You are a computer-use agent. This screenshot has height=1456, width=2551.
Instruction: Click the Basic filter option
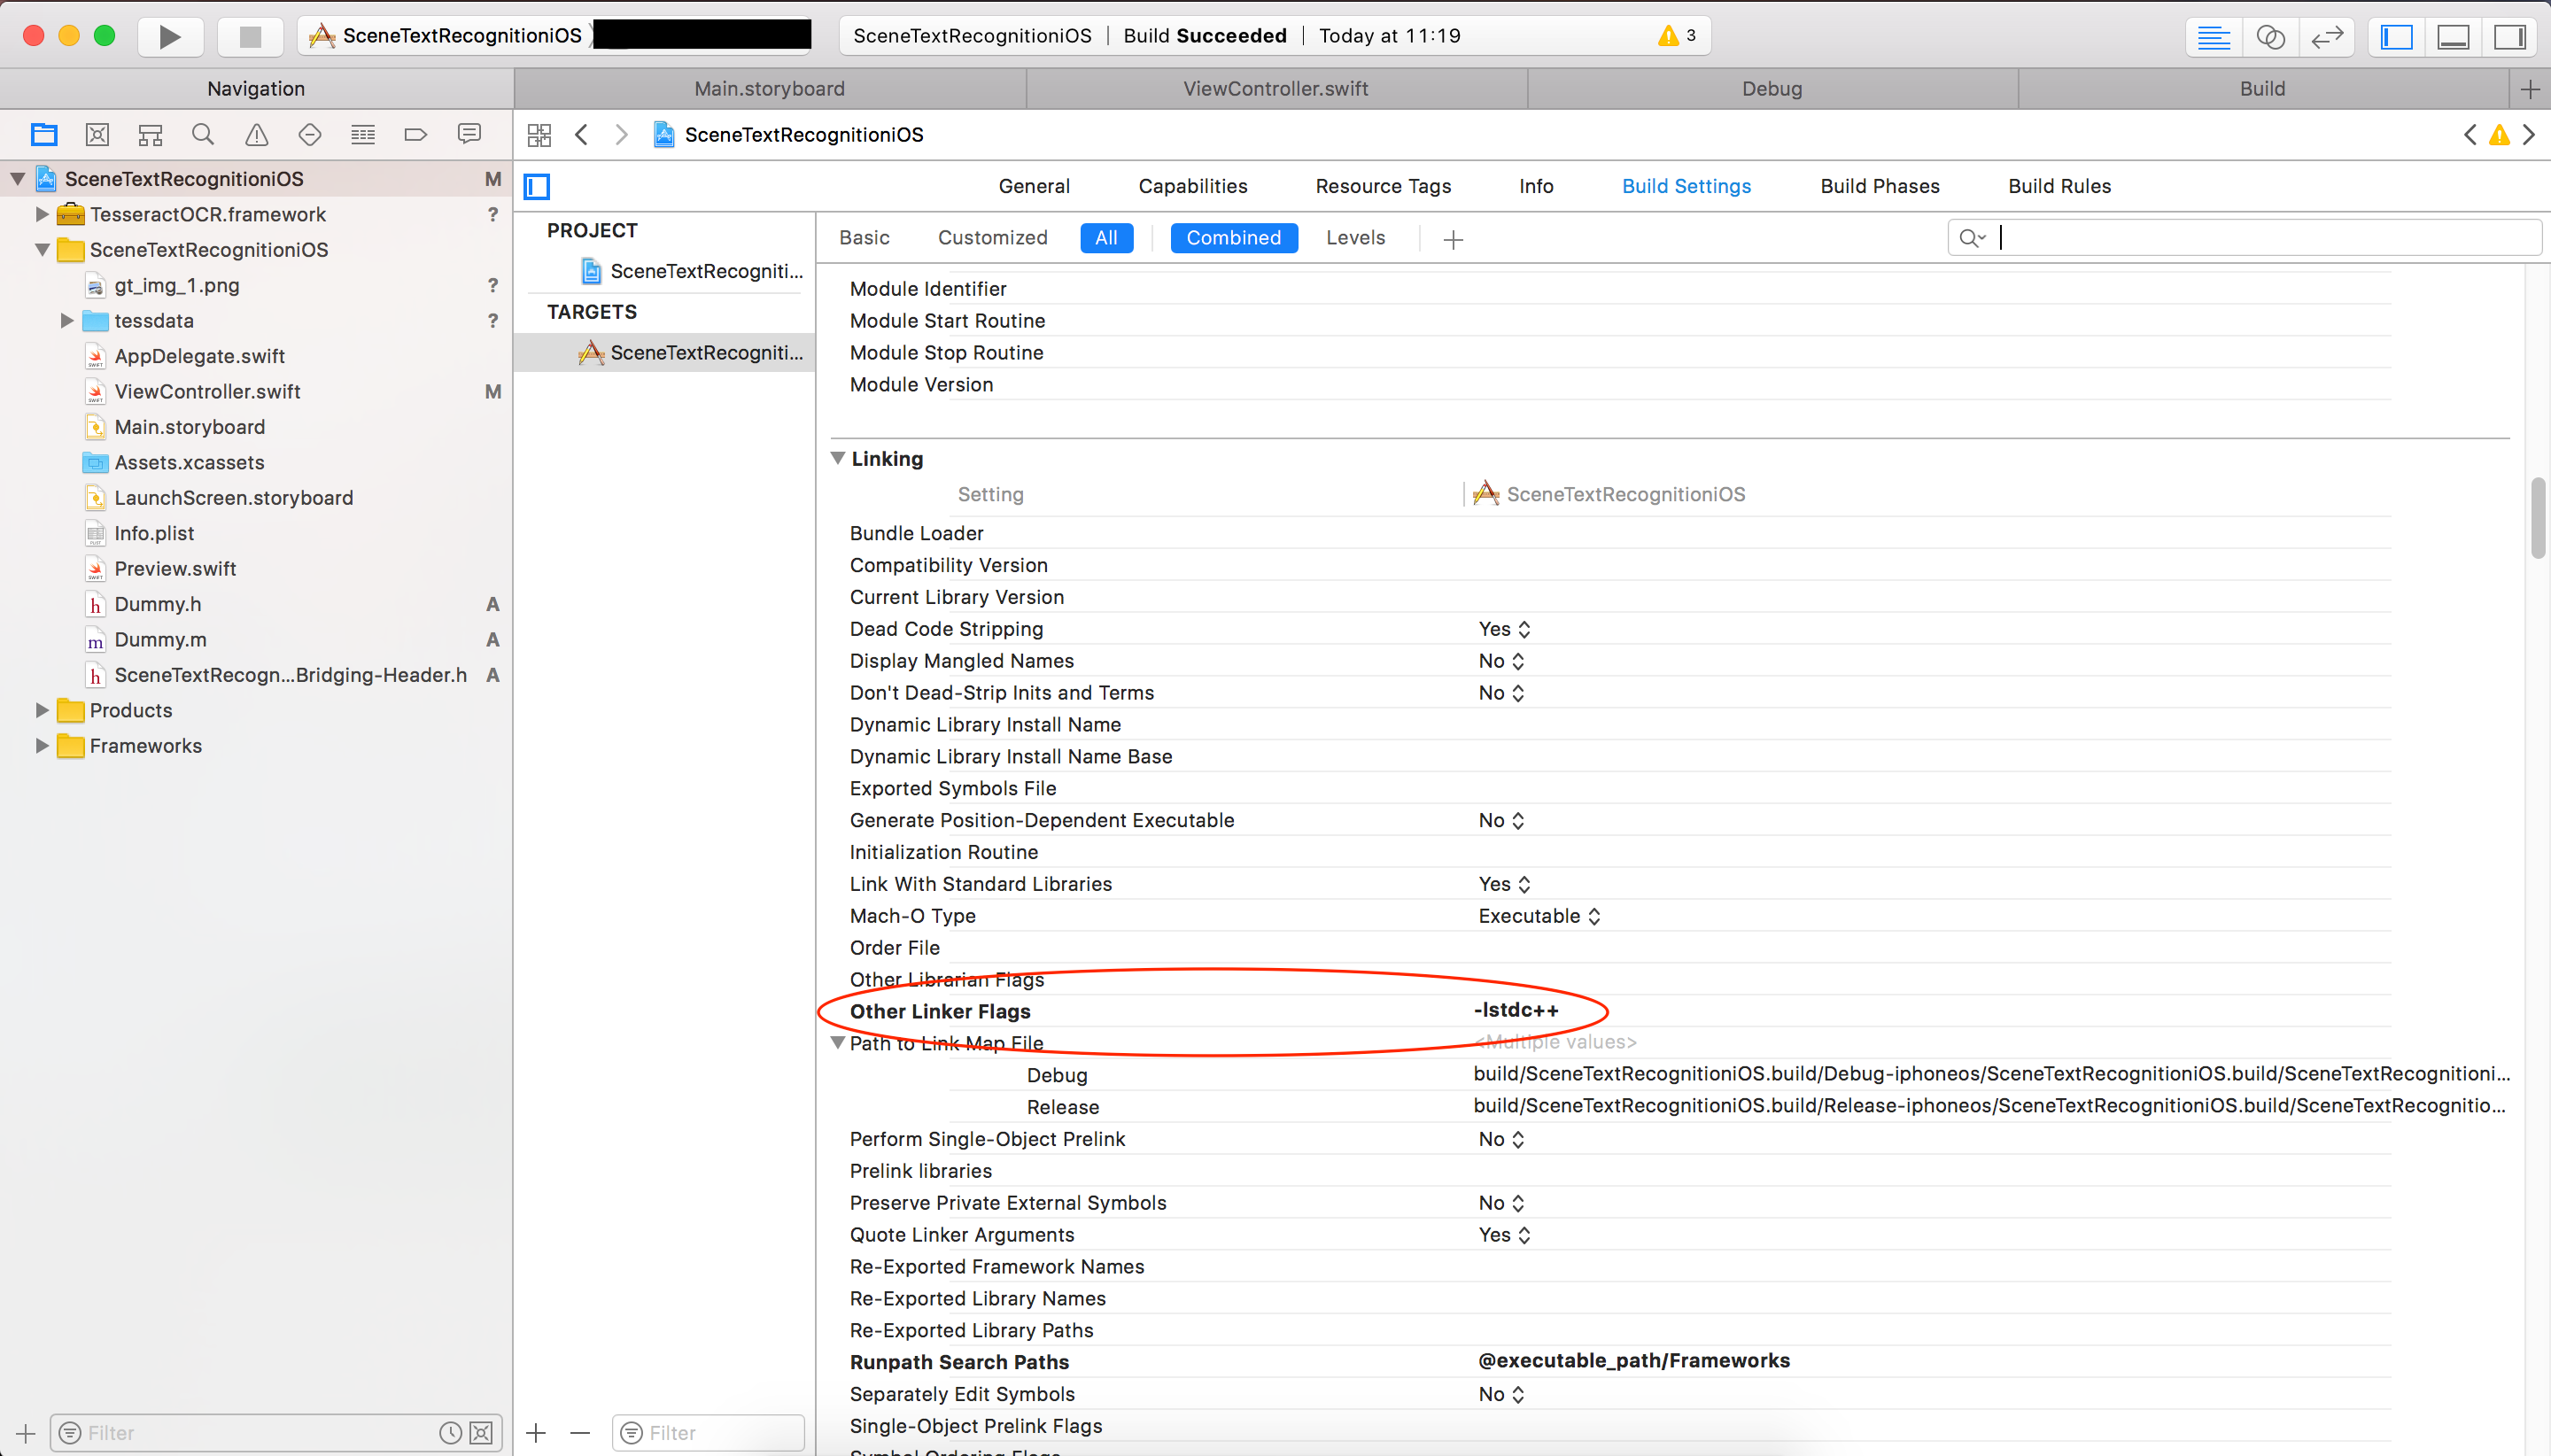pyautogui.click(x=862, y=236)
